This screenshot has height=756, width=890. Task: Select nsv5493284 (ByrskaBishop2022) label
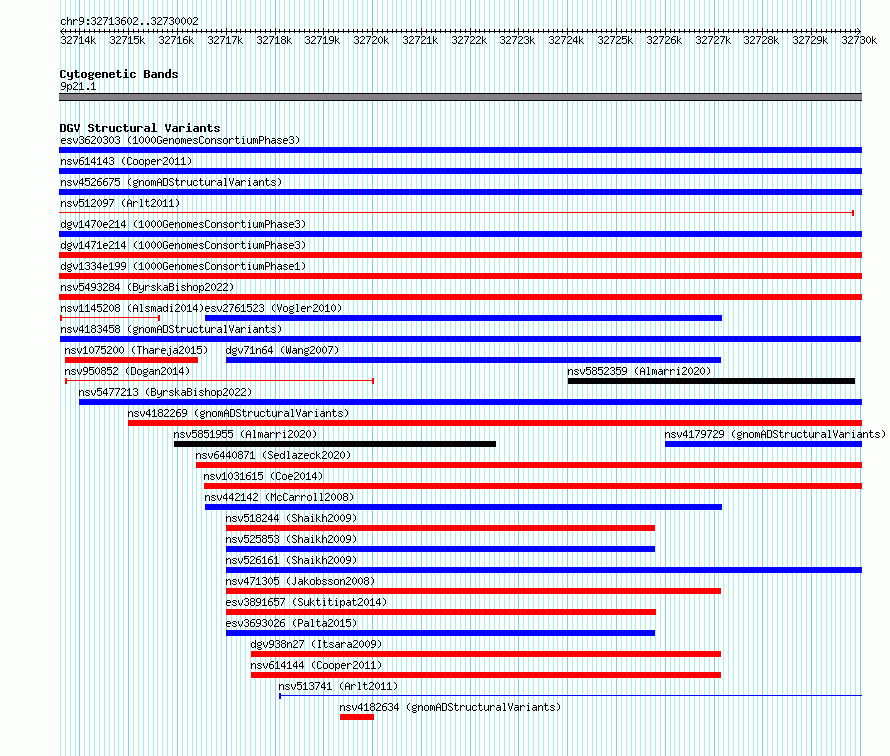(x=147, y=287)
